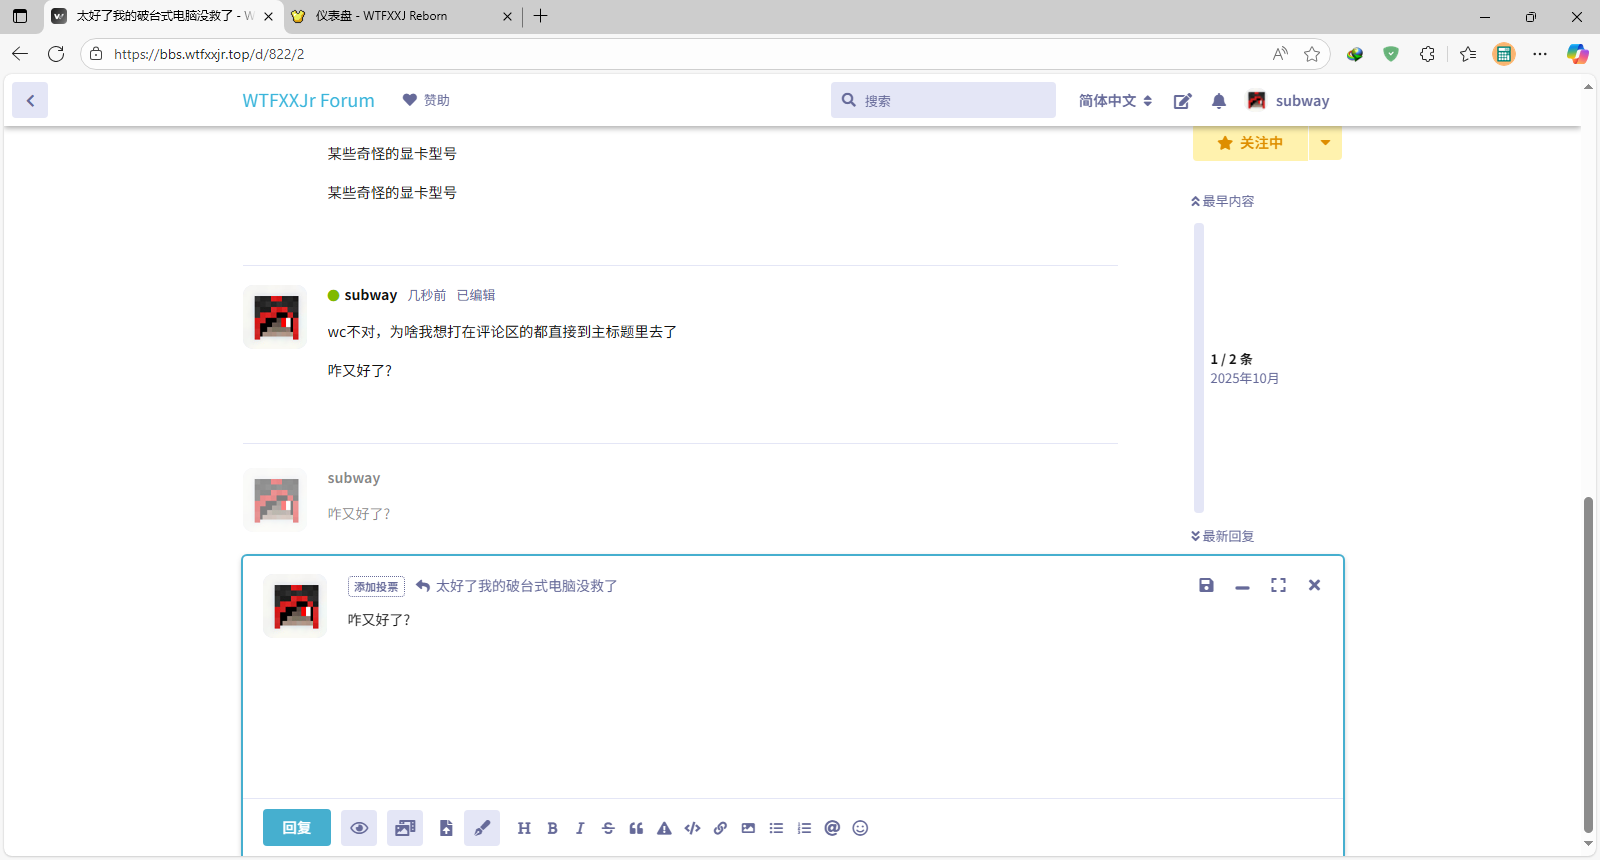
Task: Toggle the rich text editor brush button
Action: (x=482, y=828)
